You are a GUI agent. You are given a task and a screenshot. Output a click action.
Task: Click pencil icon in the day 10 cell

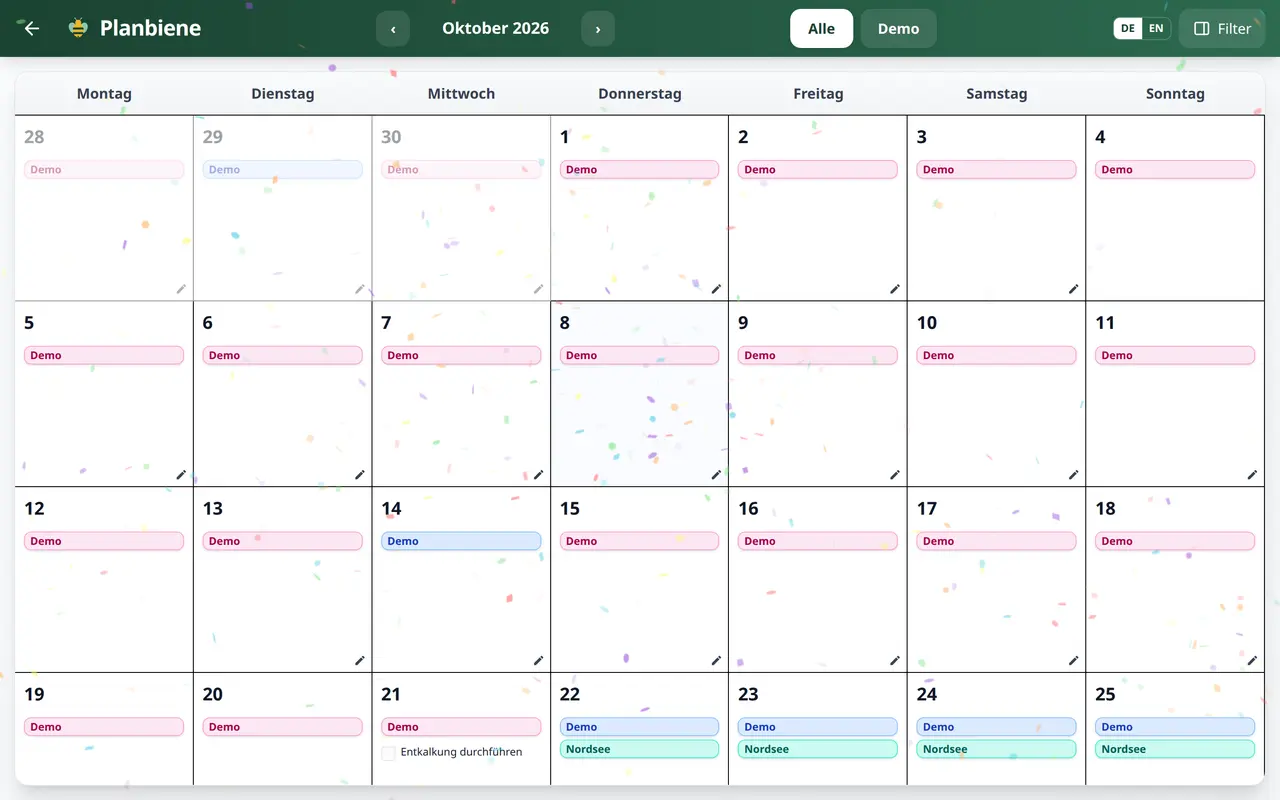coord(1073,475)
